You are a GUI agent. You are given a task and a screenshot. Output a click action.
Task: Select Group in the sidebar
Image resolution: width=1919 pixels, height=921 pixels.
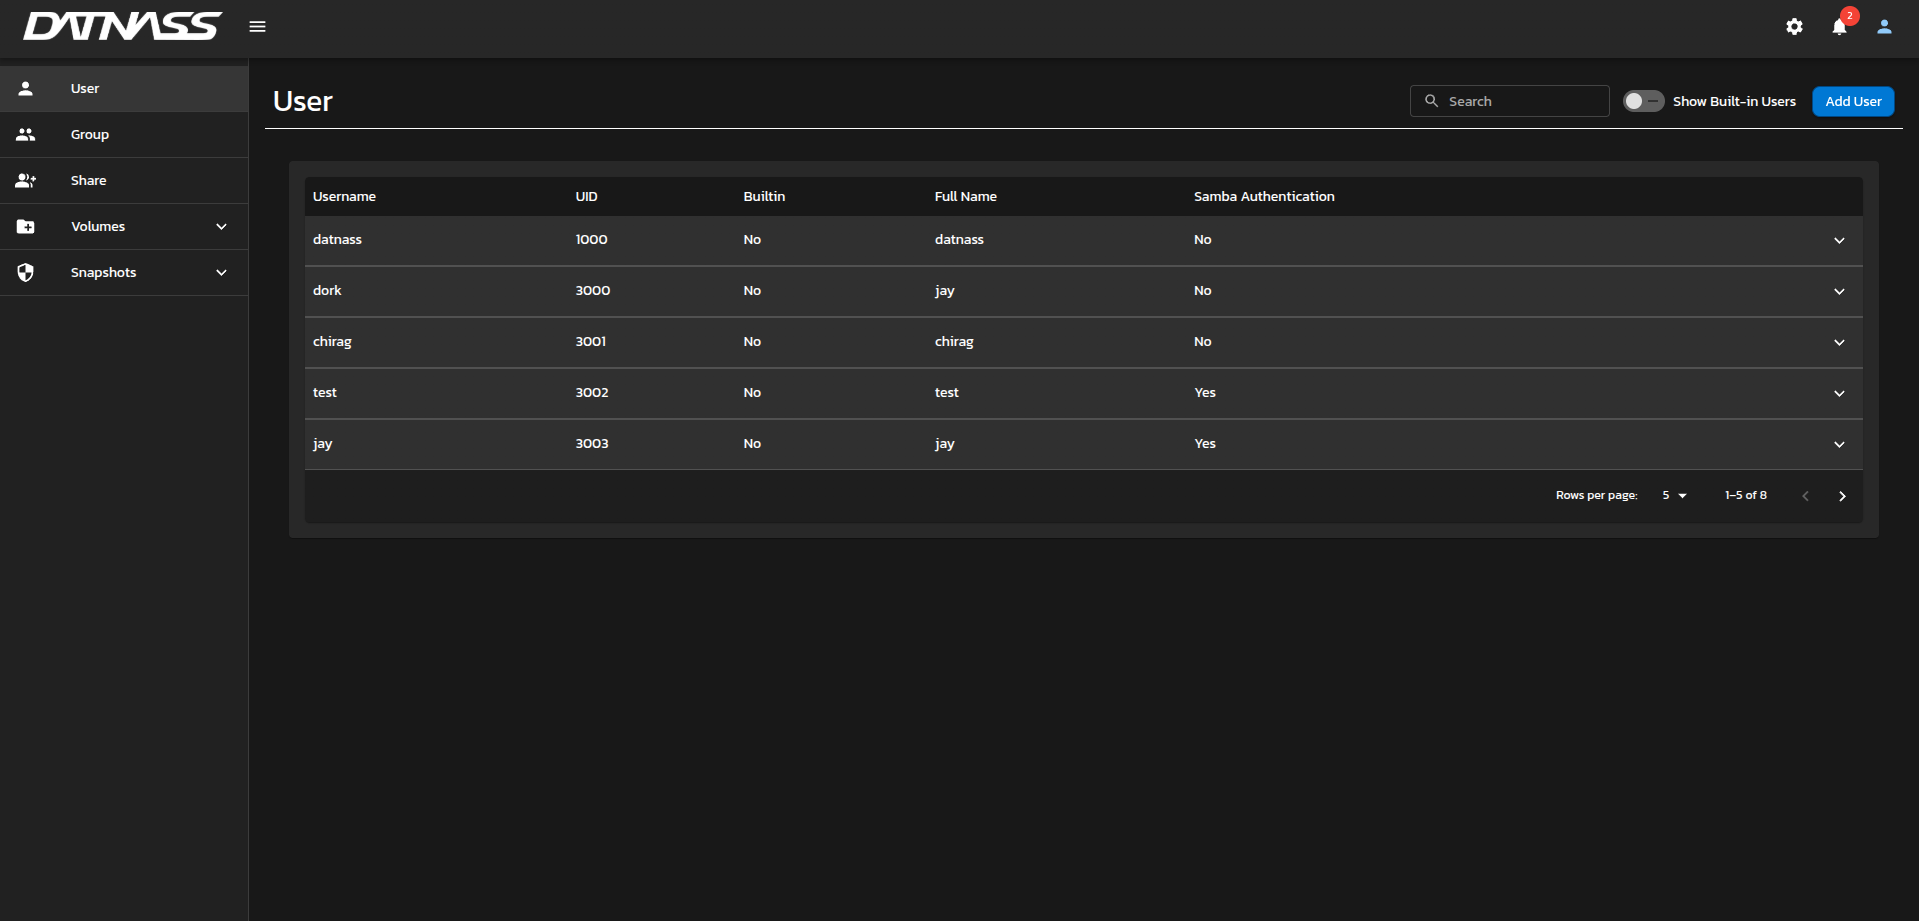coord(90,135)
